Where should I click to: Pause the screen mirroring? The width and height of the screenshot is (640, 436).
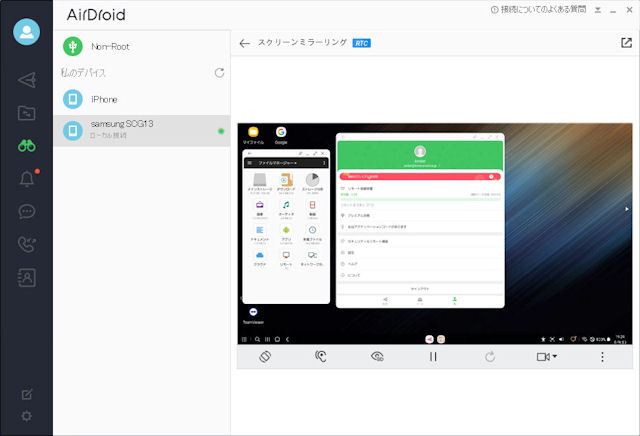tap(433, 357)
